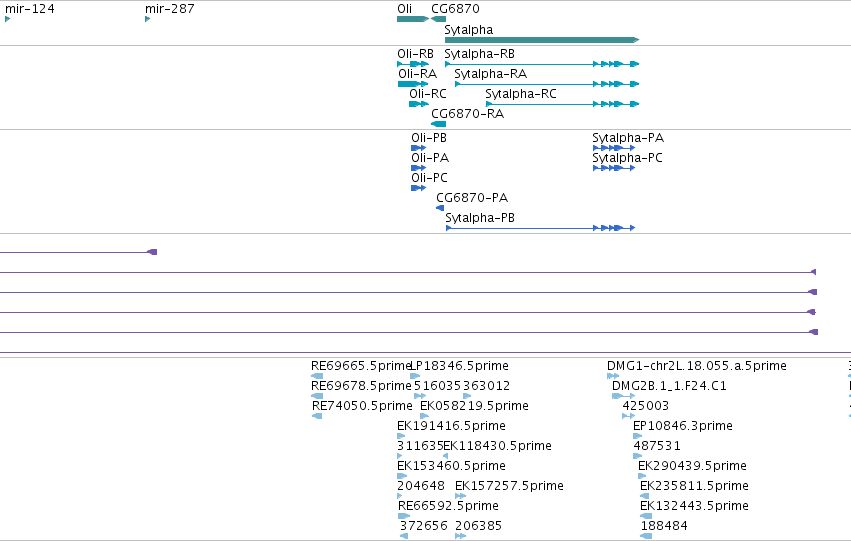The height and width of the screenshot is (541, 851).
Task: Select the Sytalpha-RC transcript glyph line
Action: pyautogui.click(x=563, y=104)
